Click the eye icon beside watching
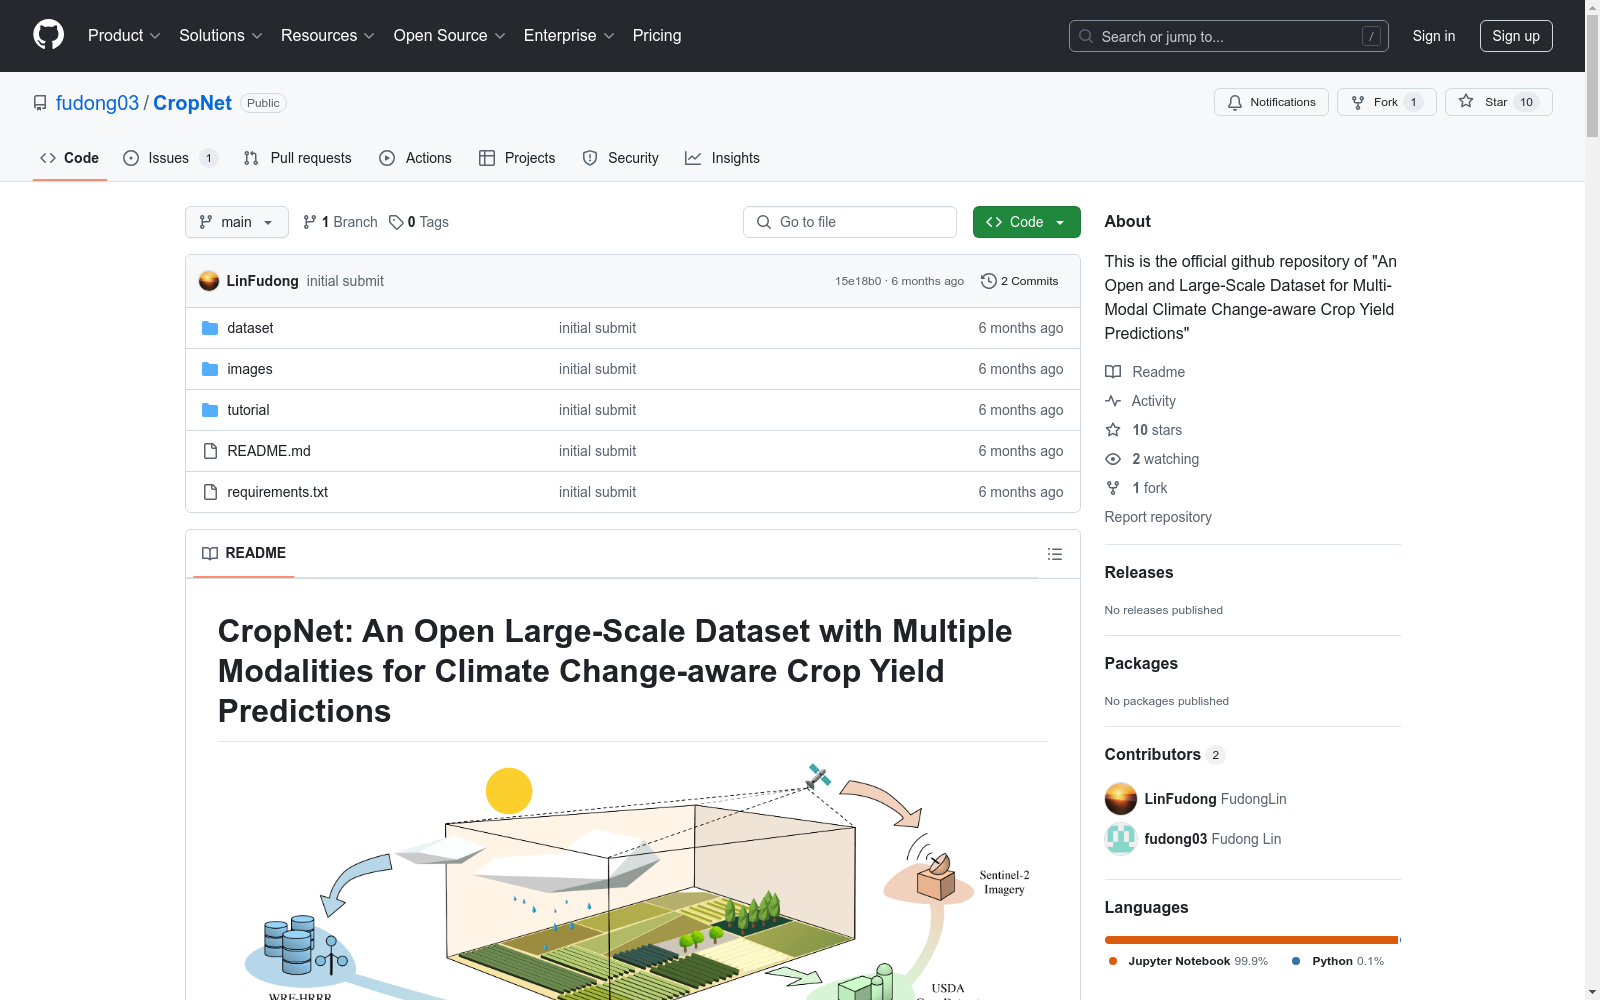This screenshot has width=1600, height=1000. 1113,459
